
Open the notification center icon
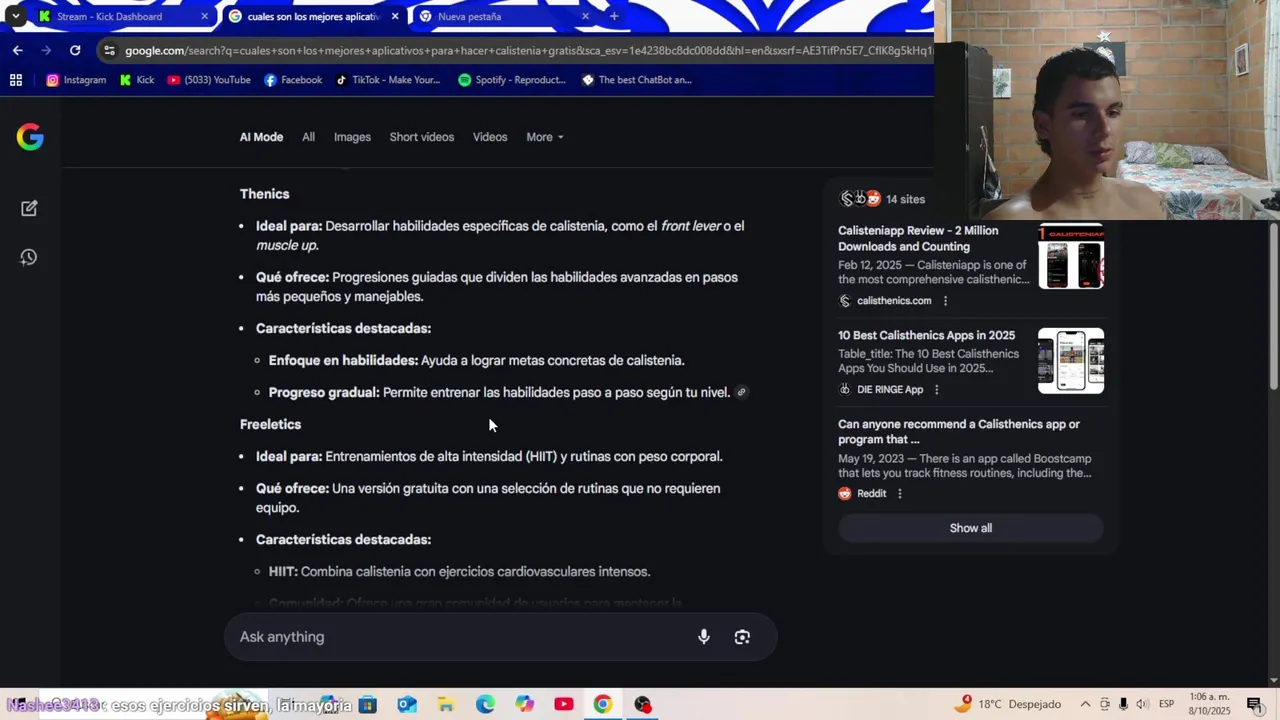(1254, 705)
